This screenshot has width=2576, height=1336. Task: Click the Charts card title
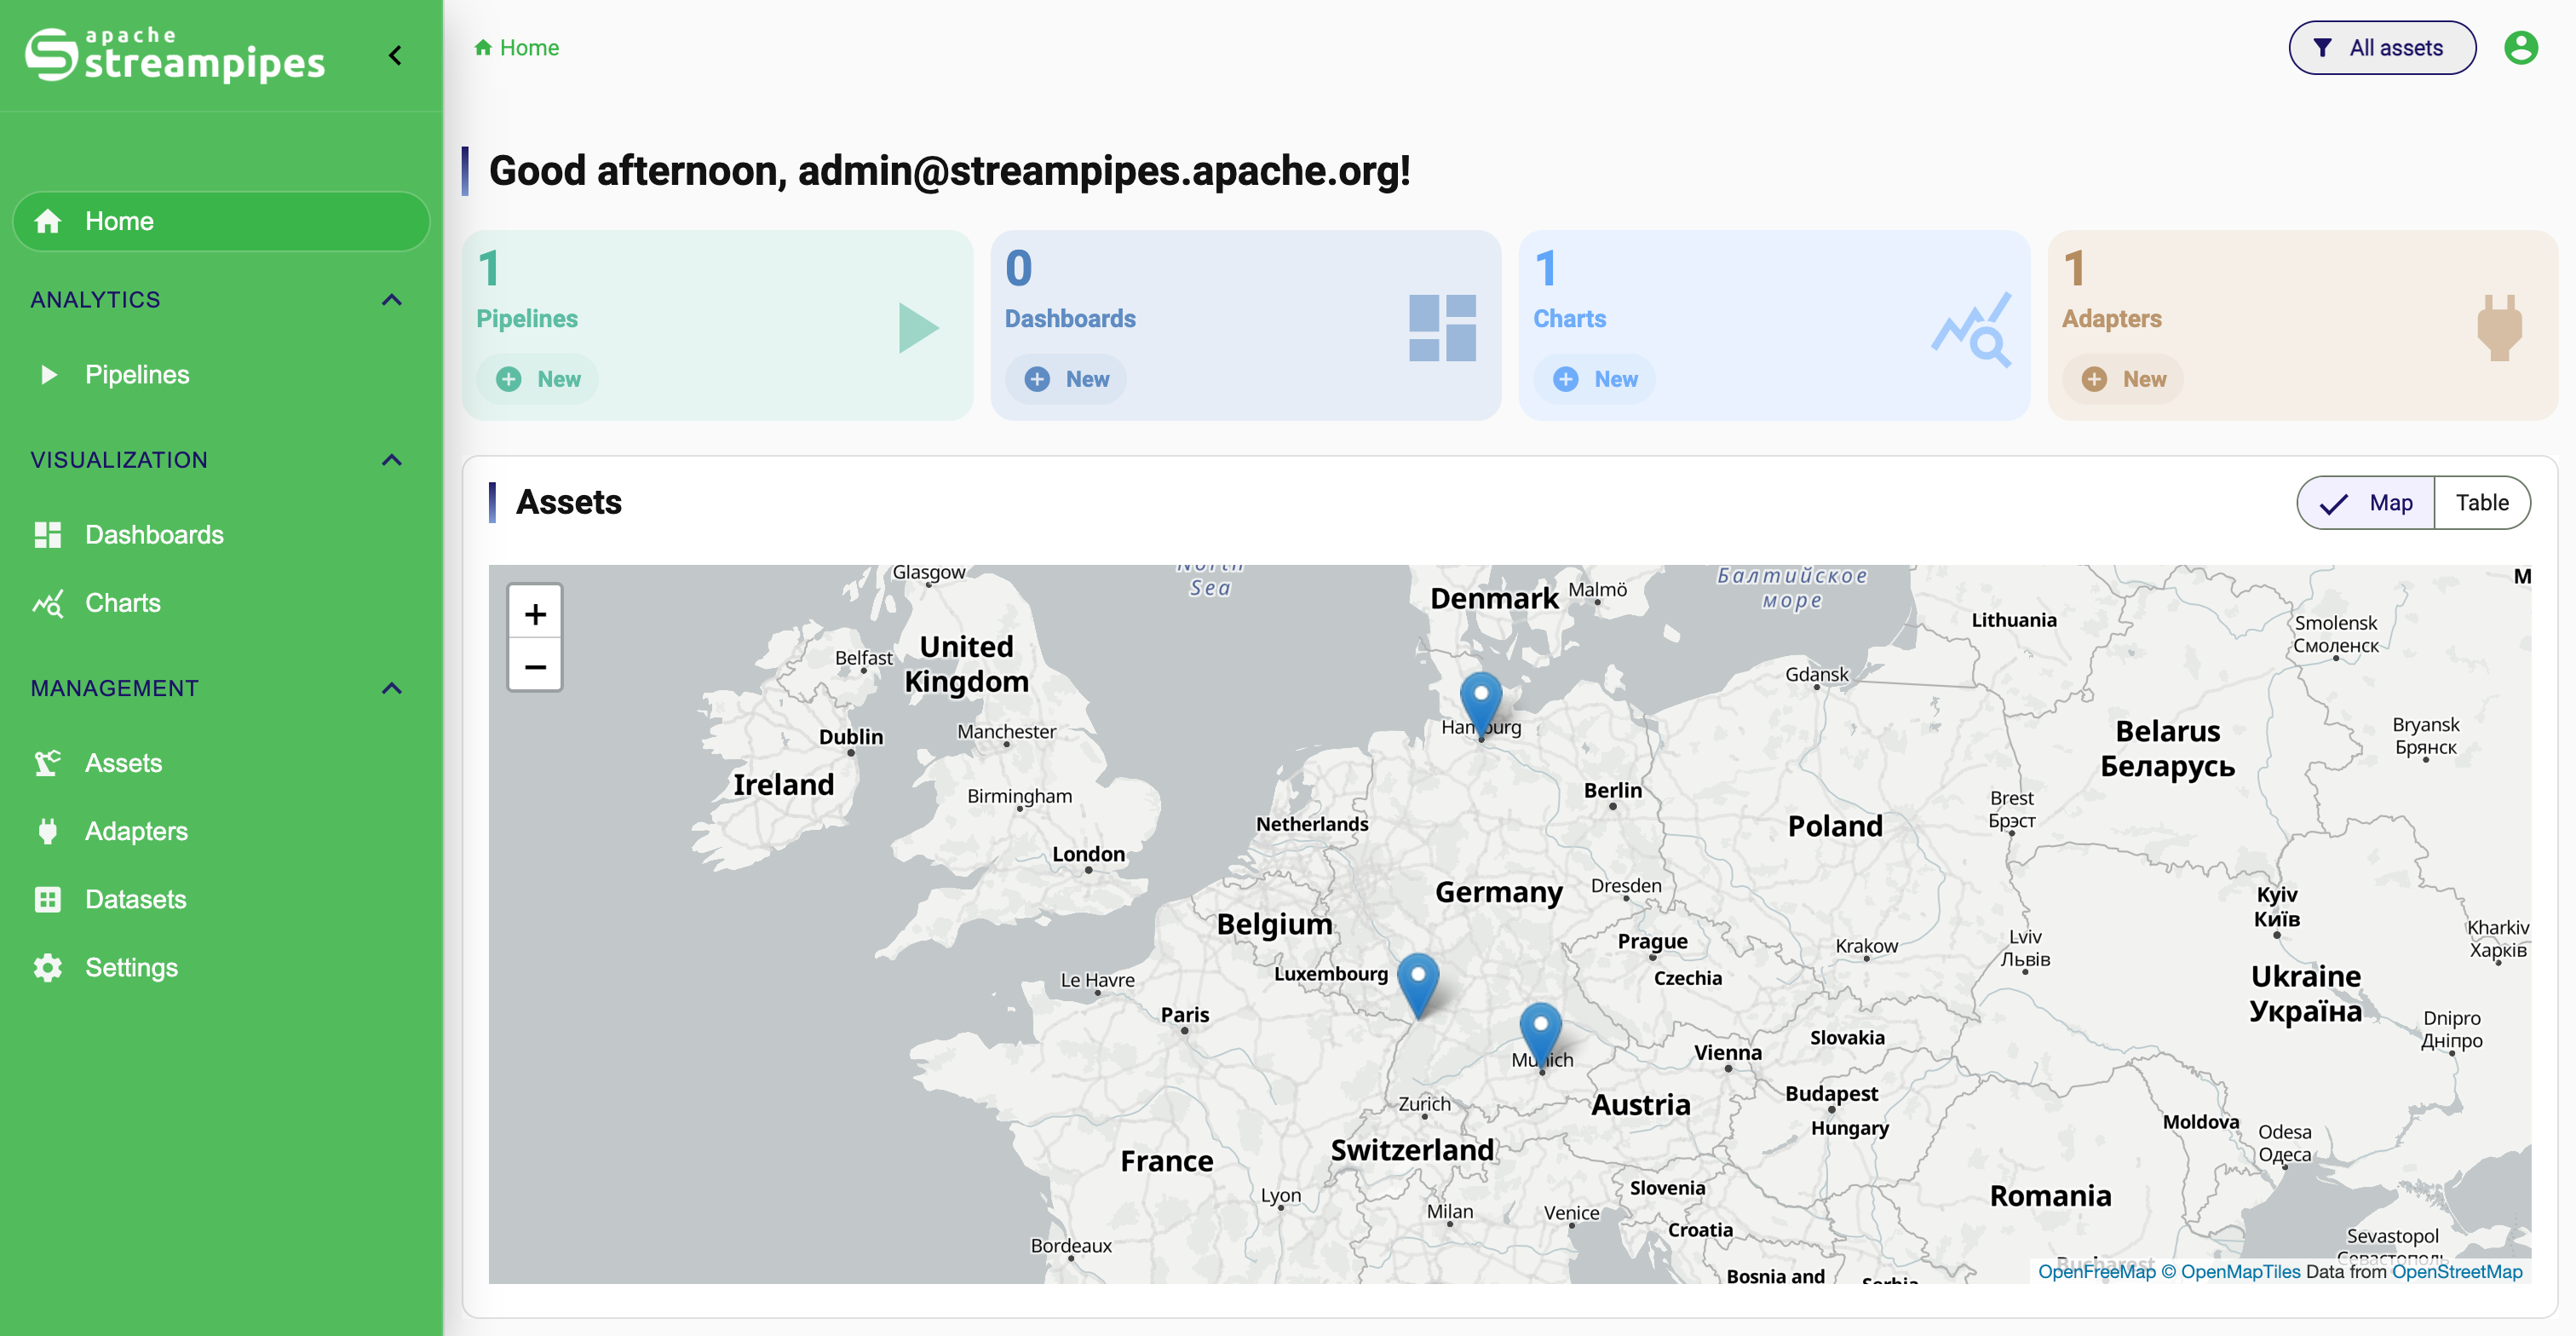[x=1569, y=319]
